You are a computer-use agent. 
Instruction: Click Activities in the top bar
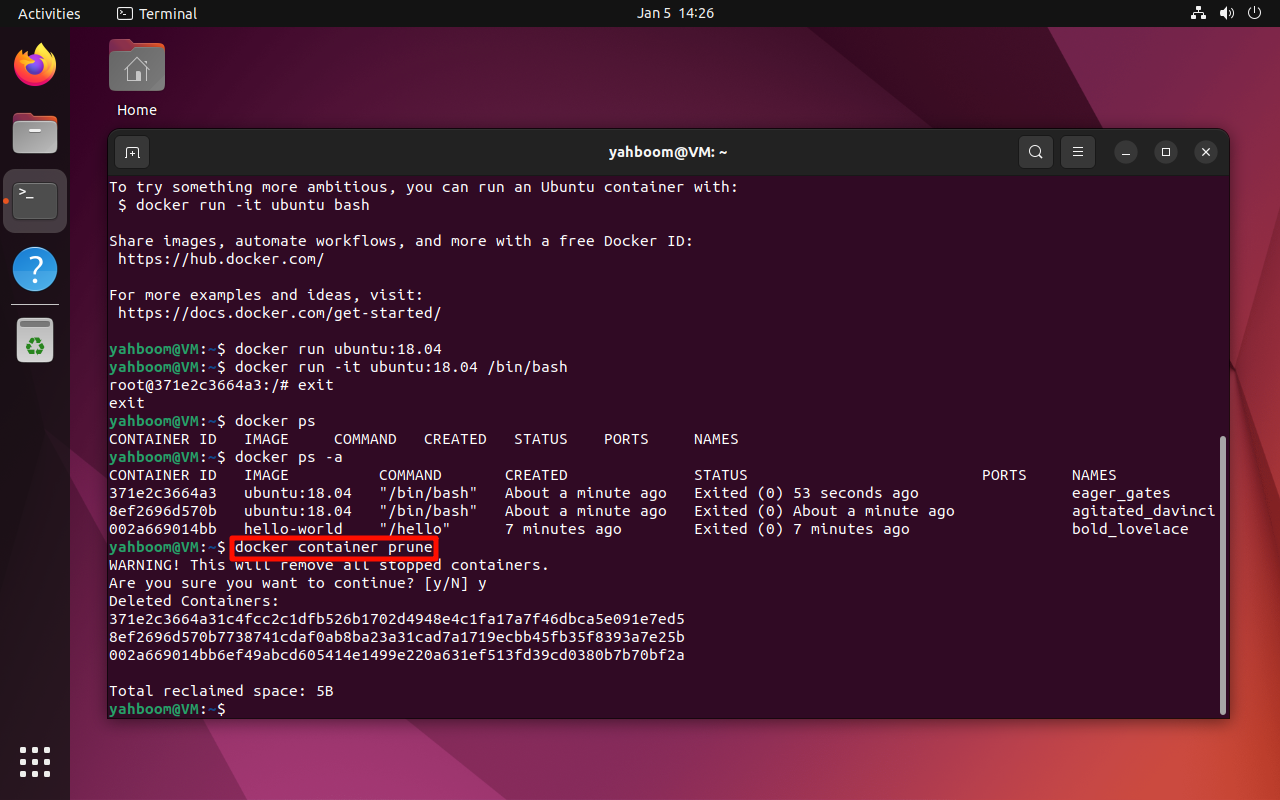click(x=49, y=13)
